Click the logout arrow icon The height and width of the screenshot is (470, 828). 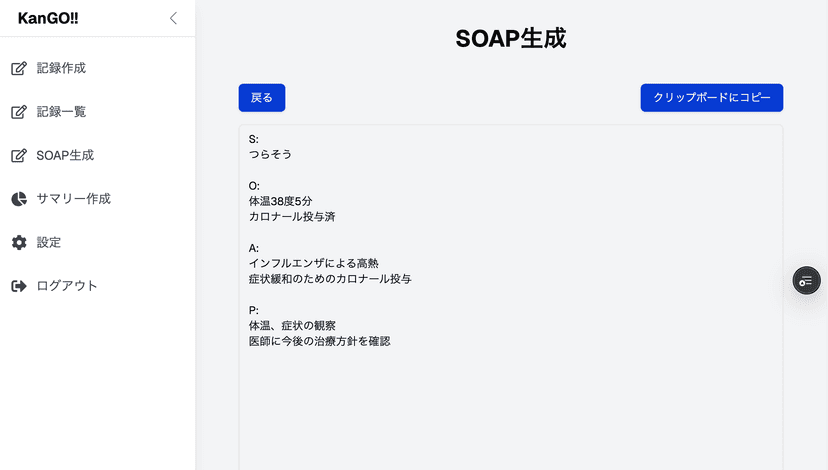[19, 286]
